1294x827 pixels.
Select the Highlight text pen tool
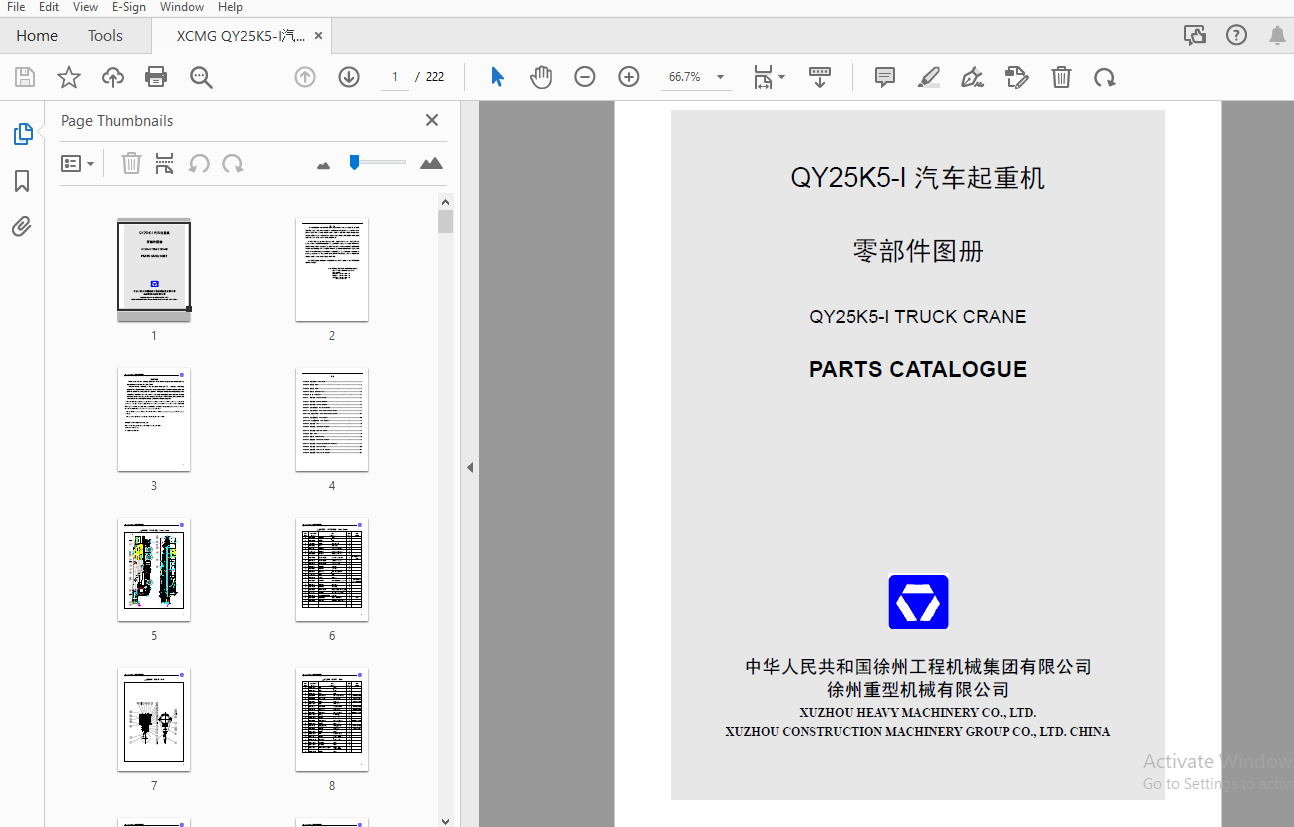[x=929, y=77]
